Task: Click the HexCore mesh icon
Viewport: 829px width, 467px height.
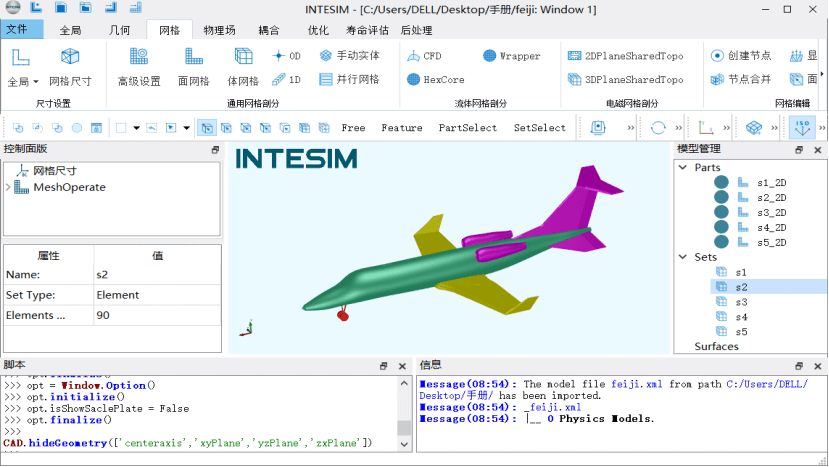Action: point(435,80)
